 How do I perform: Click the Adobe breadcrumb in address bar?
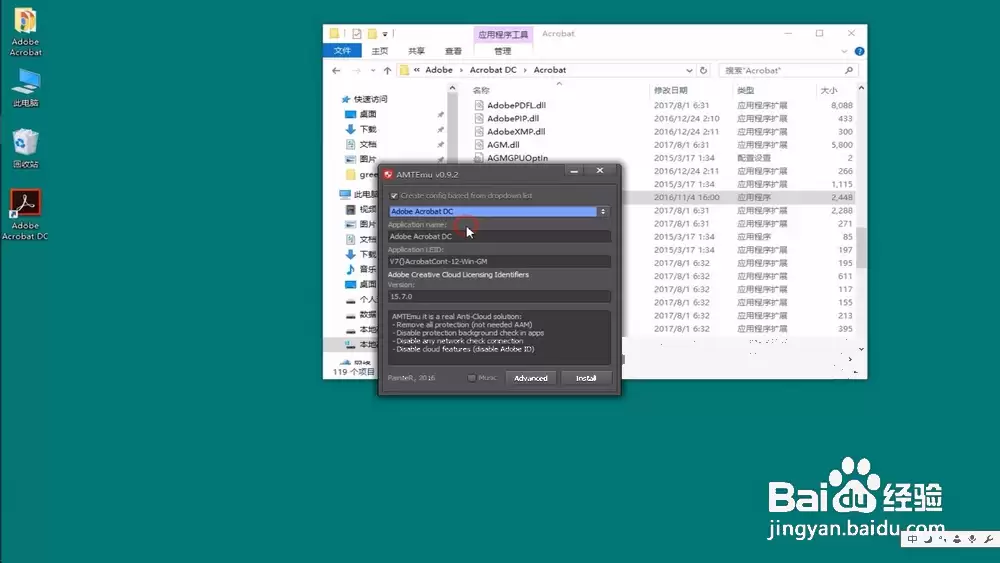[x=439, y=70]
